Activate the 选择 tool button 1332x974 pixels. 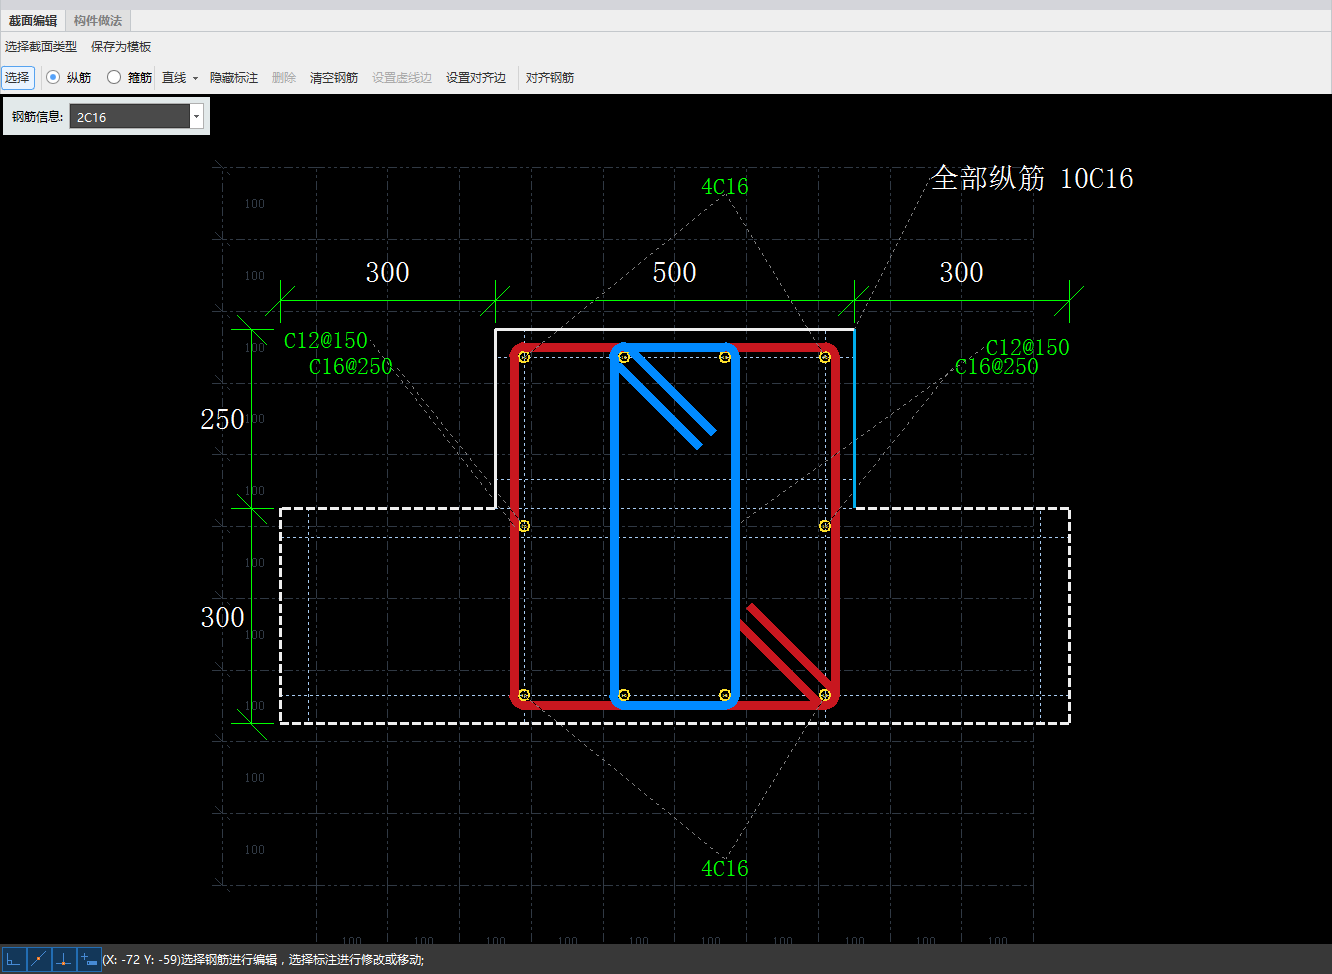coord(17,77)
